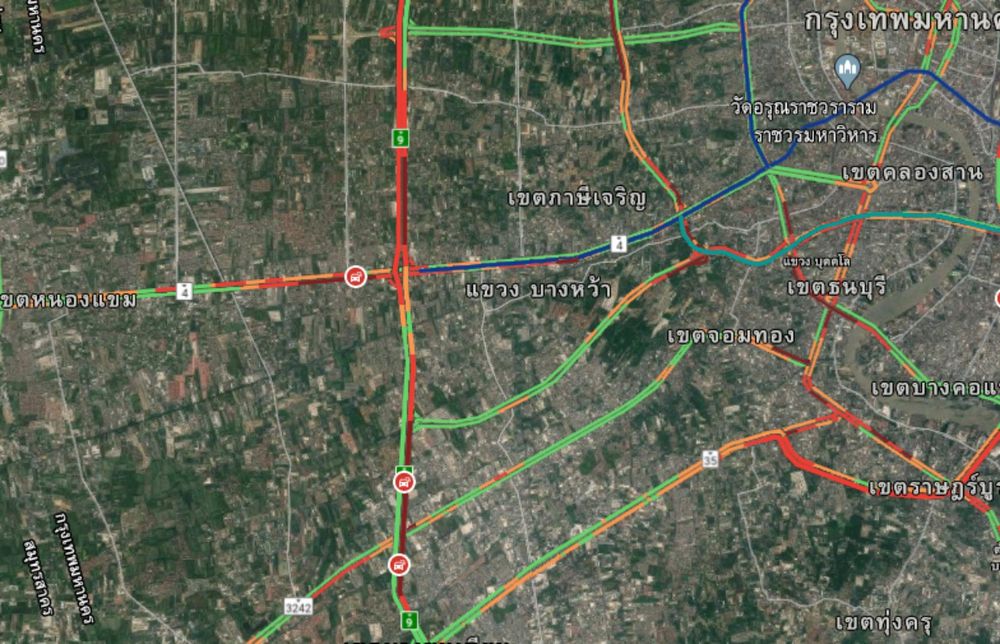Select the เขตภาษีเจริญ district label

click(577, 198)
